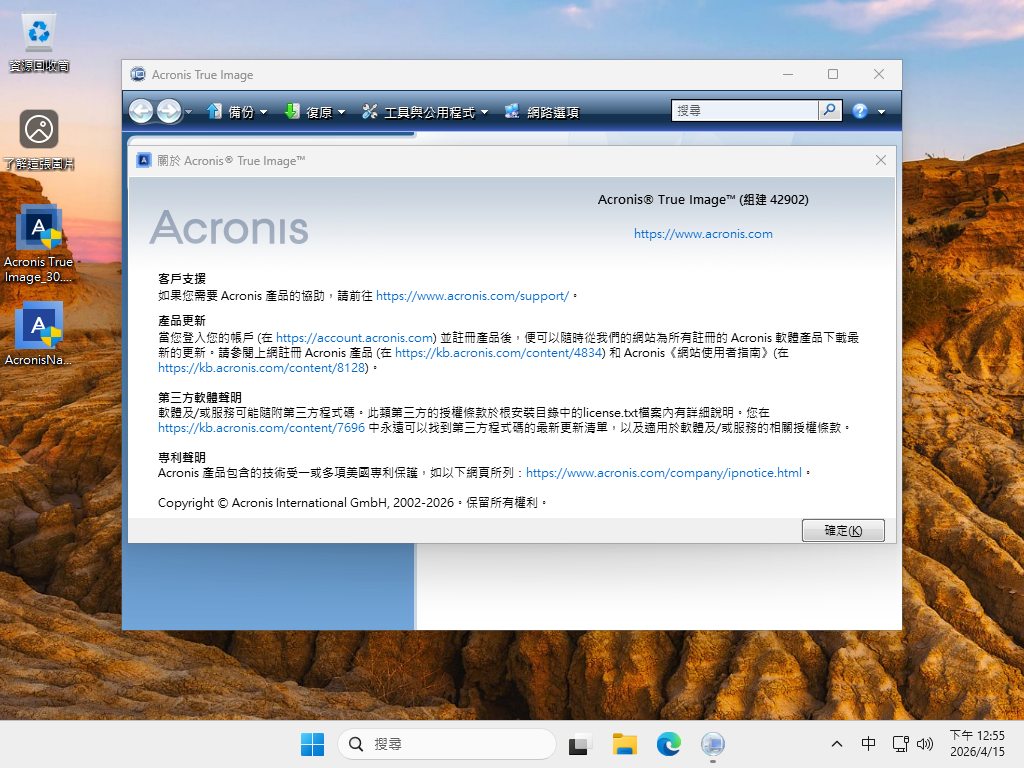Click the forward navigation arrow
The image size is (1024, 768).
(x=168, y=111)
